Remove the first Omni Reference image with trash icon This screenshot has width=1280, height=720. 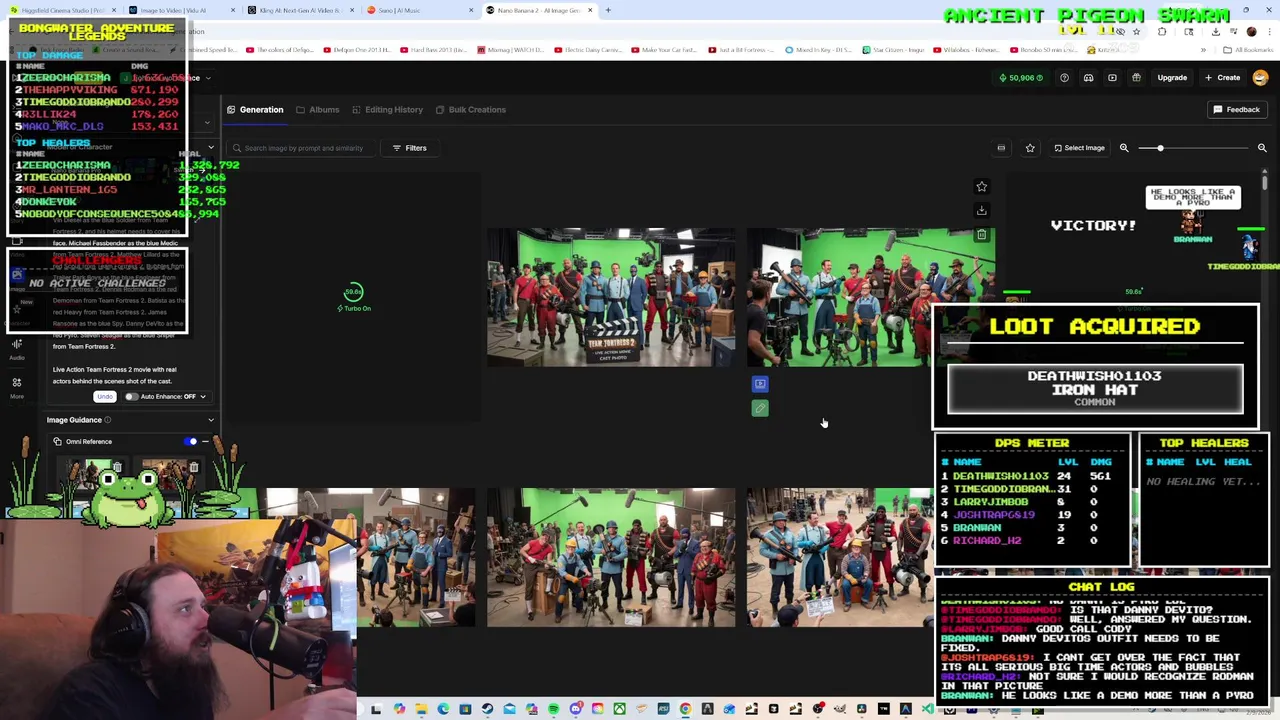pos(117,467)
